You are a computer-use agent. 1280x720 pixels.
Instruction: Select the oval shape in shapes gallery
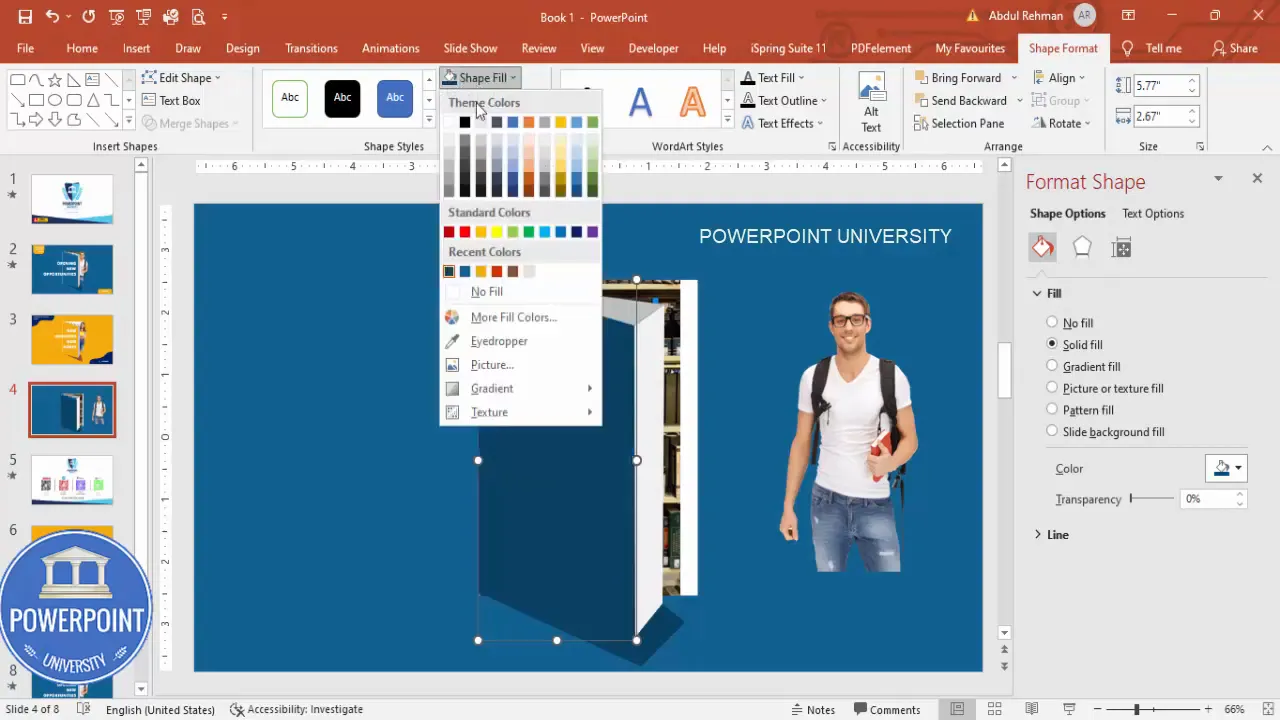click(x=56, y=100)
